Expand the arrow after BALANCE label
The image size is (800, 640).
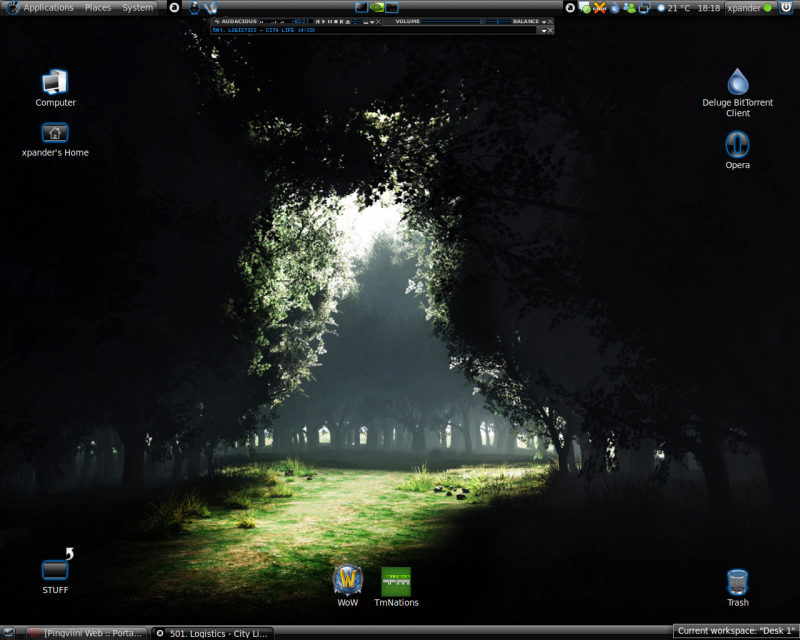coord(544,22)
